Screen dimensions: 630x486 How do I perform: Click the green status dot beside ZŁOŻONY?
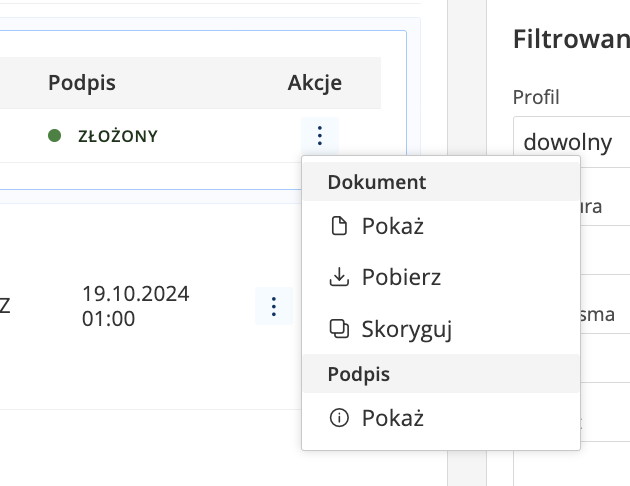[54, 136]
